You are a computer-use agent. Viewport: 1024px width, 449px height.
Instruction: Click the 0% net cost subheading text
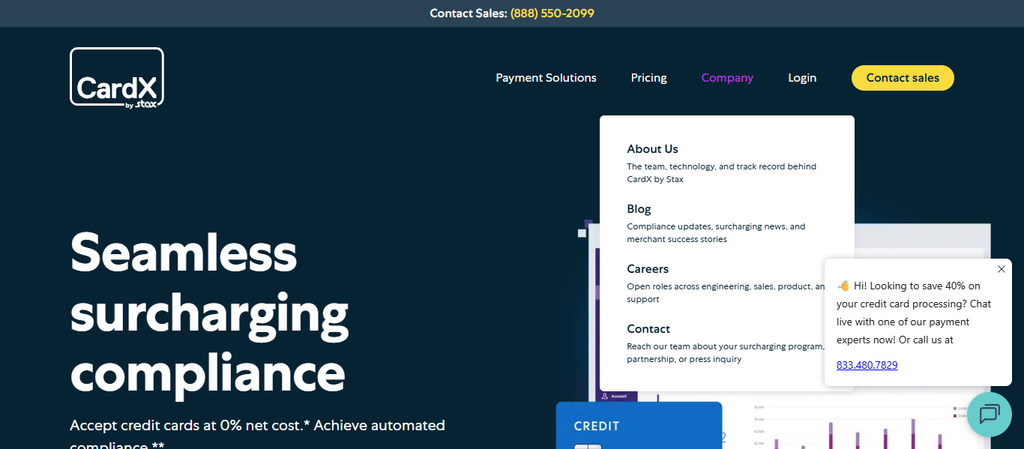click(257, 435)
